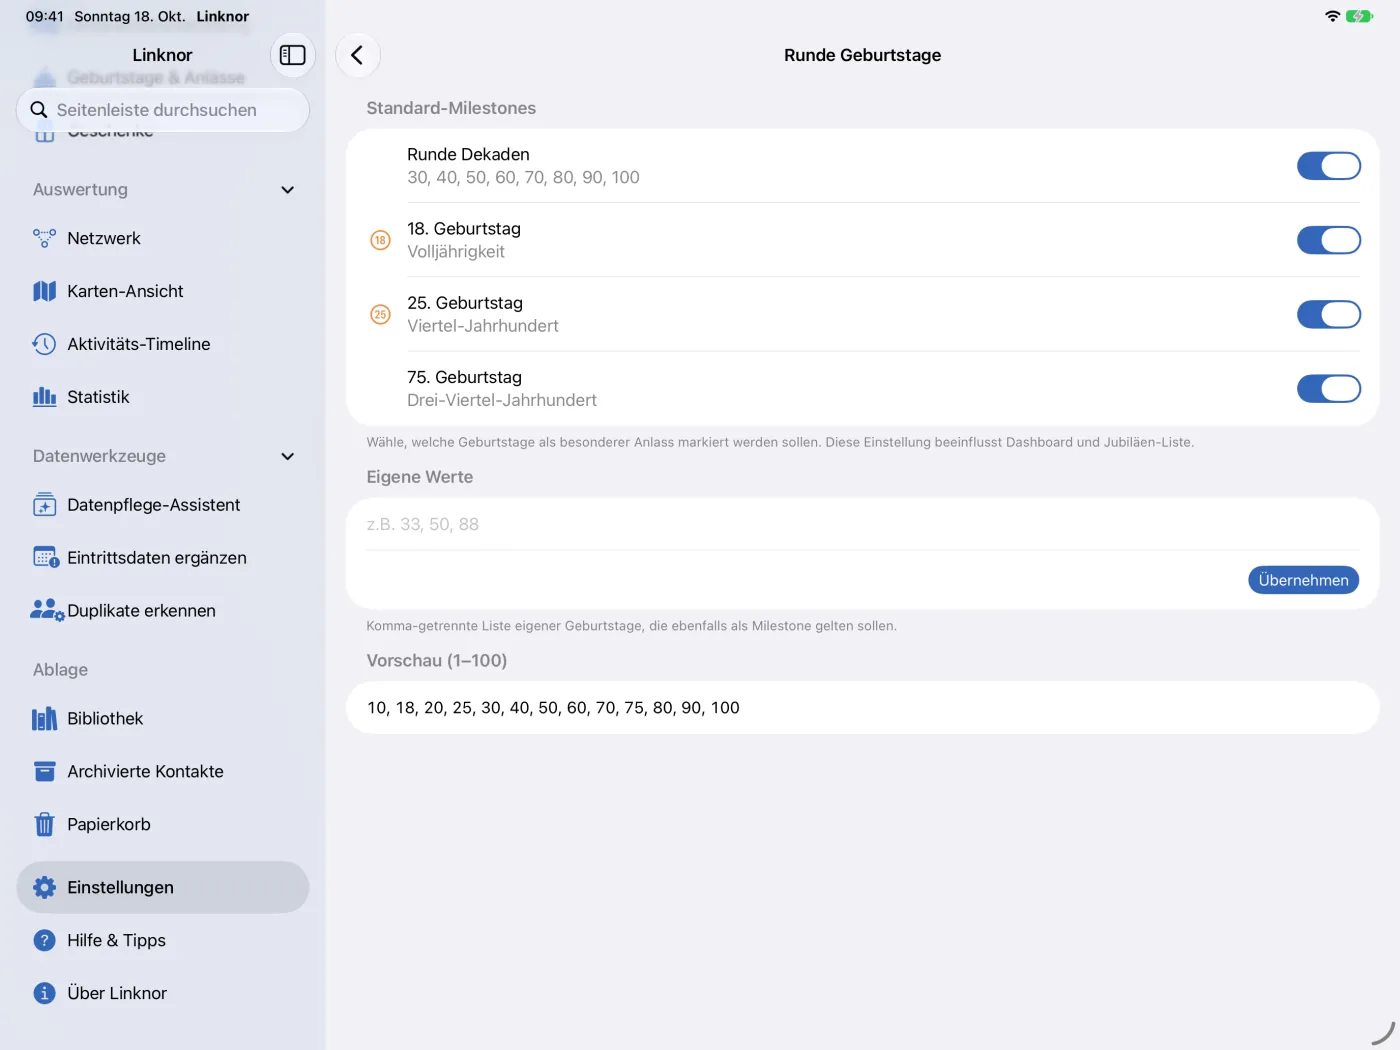This screenshot has height=1050, width=1400.
Task: Click the Einstellungen gear icon
Action: [x=44, y=888]
